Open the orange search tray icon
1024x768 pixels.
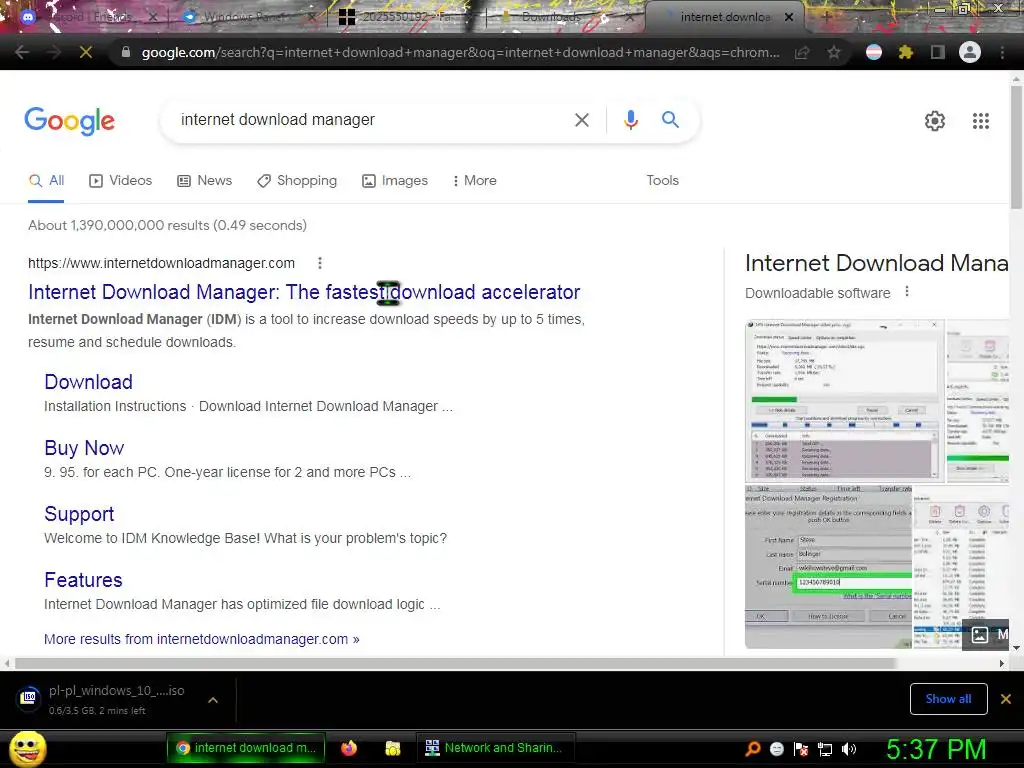[x=753, y=749]
